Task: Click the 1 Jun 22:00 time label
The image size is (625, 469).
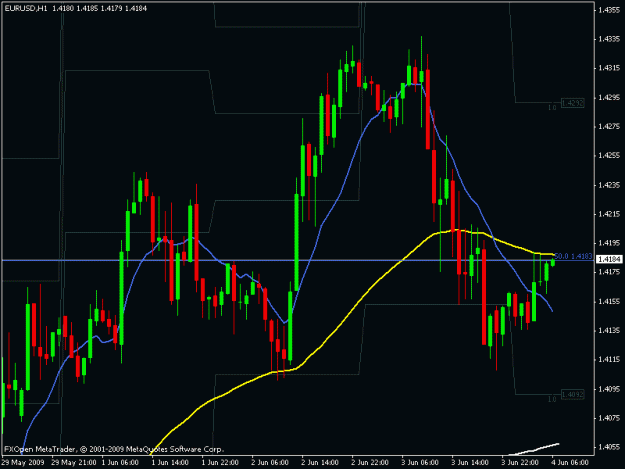Action: tap(220, 463)
